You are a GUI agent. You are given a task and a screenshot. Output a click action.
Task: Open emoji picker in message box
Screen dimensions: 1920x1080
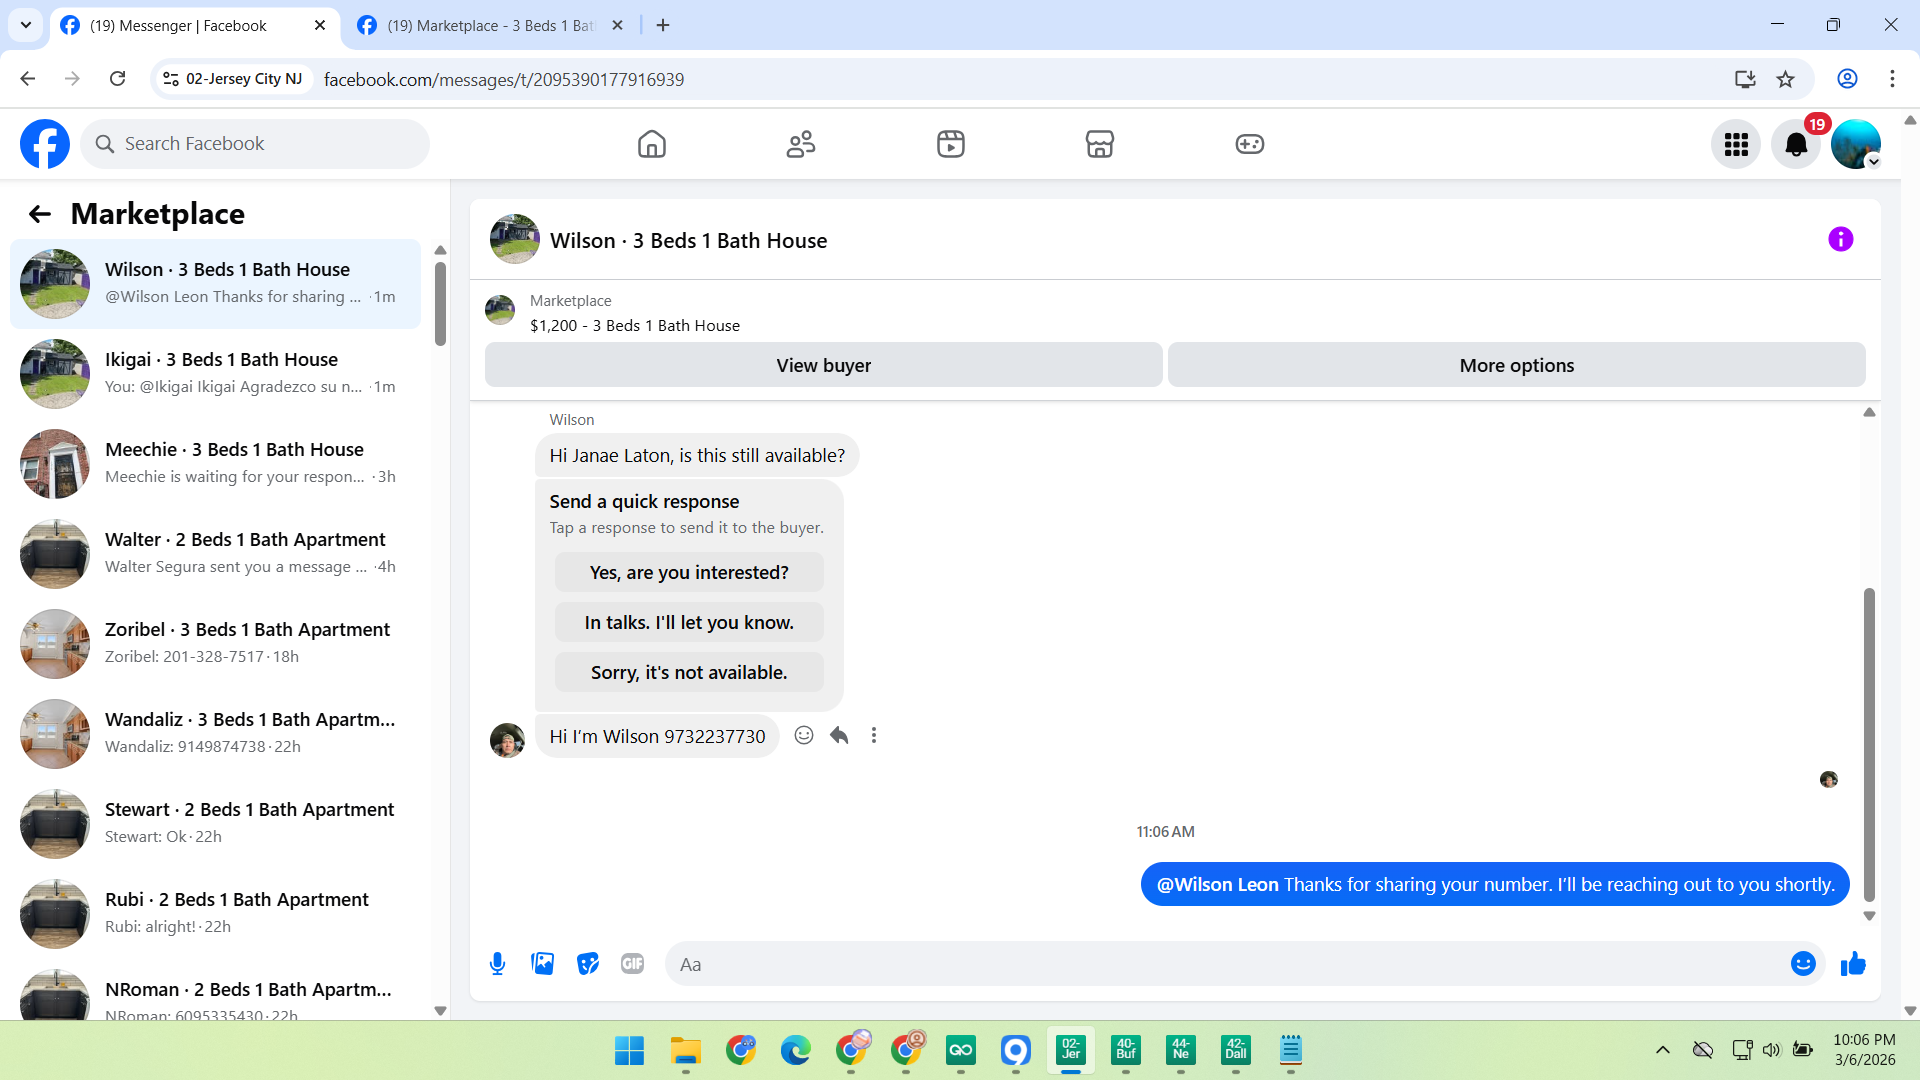(1803, 964)
